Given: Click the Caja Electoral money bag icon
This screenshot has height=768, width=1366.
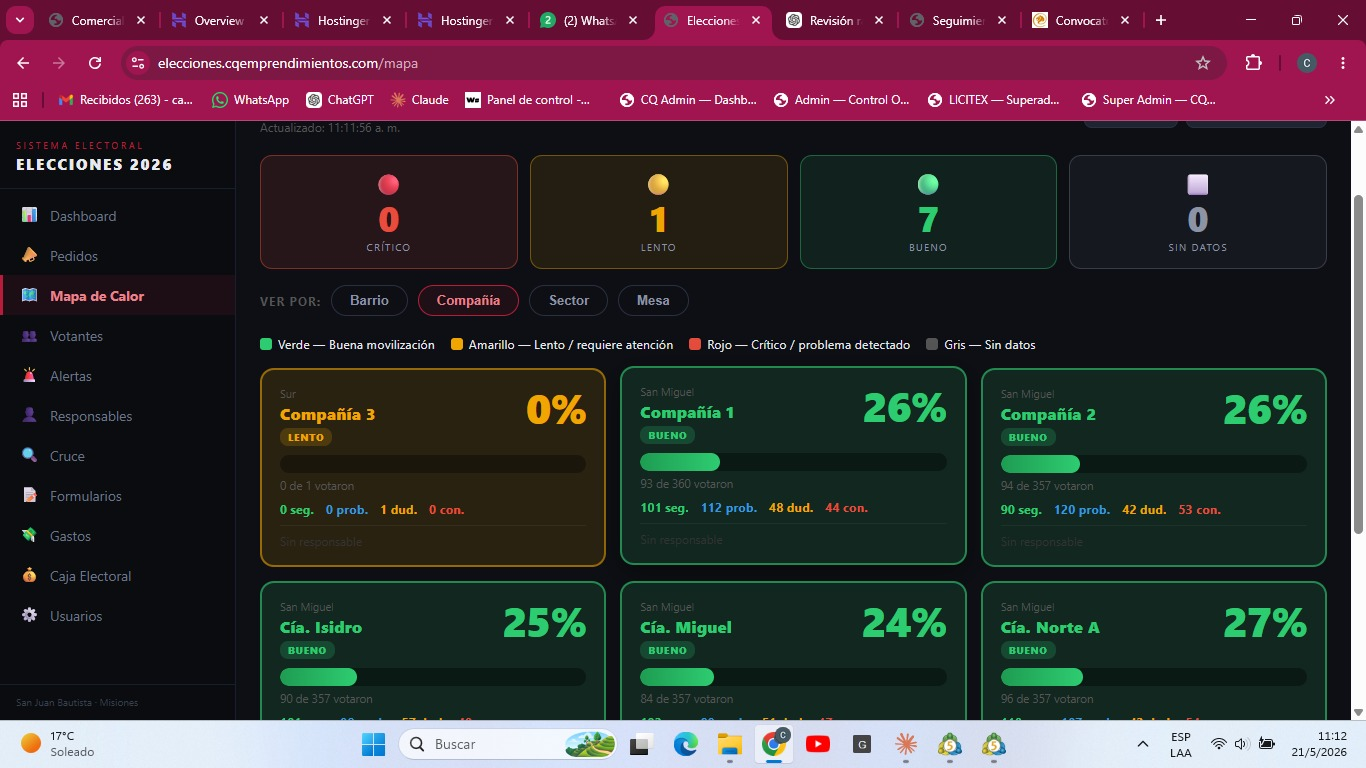Looking at the screenshot, I should point(30,575).
